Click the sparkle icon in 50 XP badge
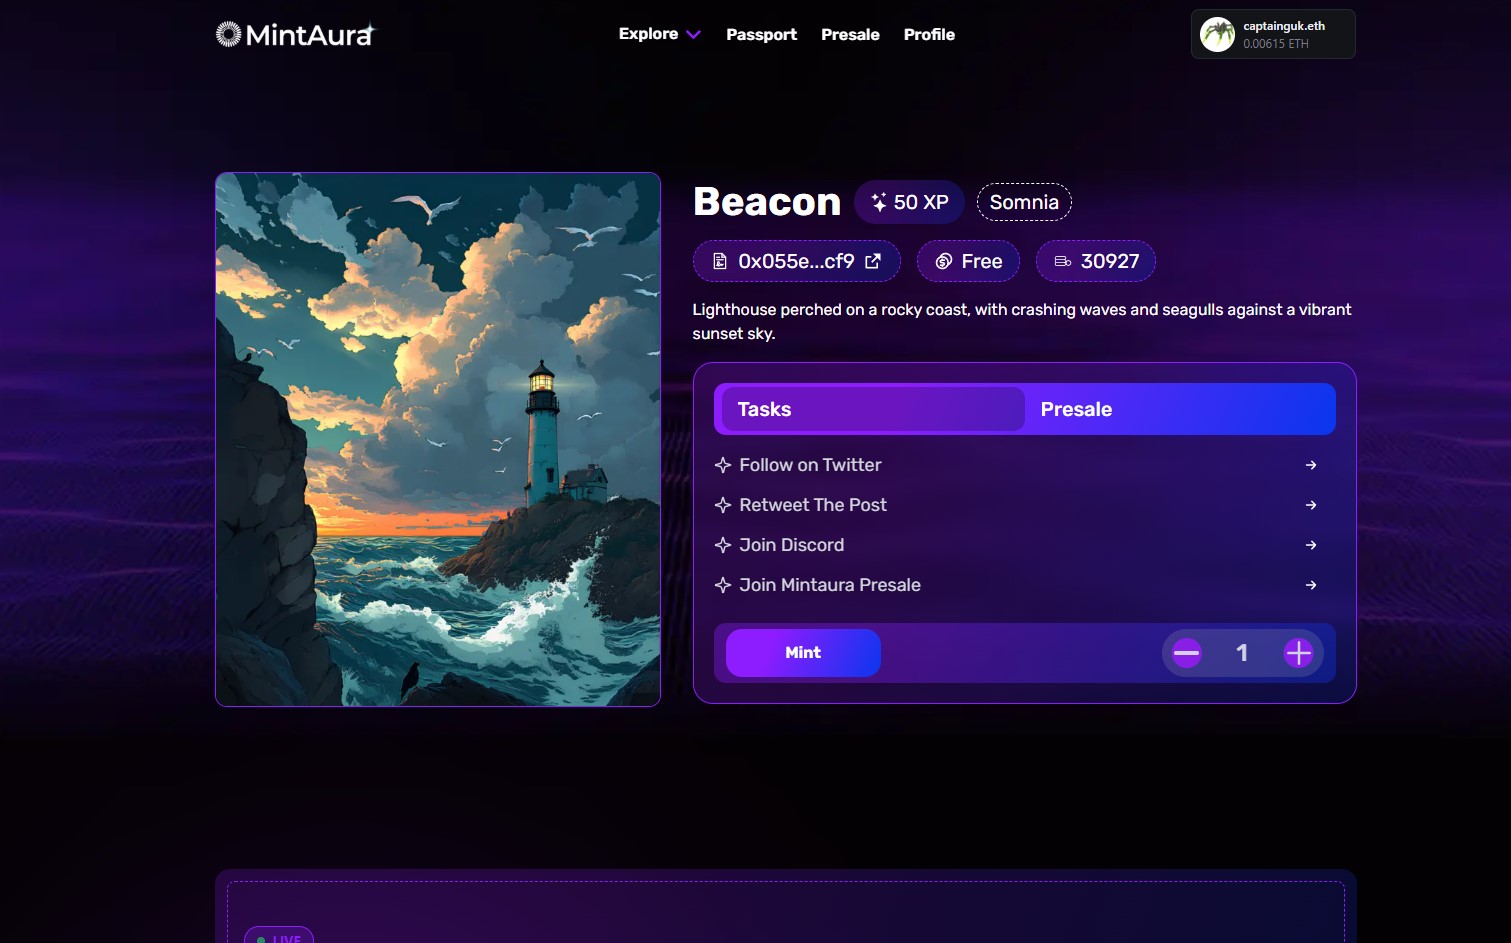The height and width of the screenshot is (943, 1511). tap(879, 202)
